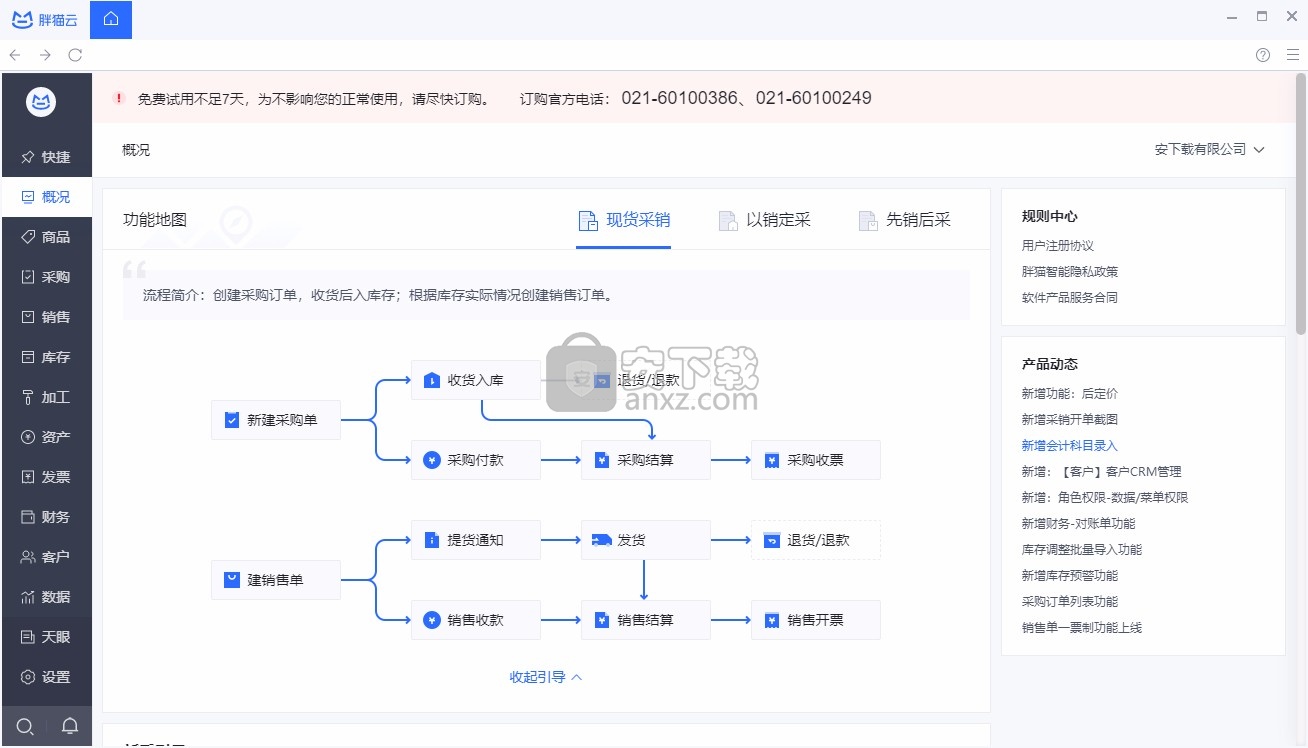
Task: Open notifications bell in sidebar
Action: click(x=70, y=726)
